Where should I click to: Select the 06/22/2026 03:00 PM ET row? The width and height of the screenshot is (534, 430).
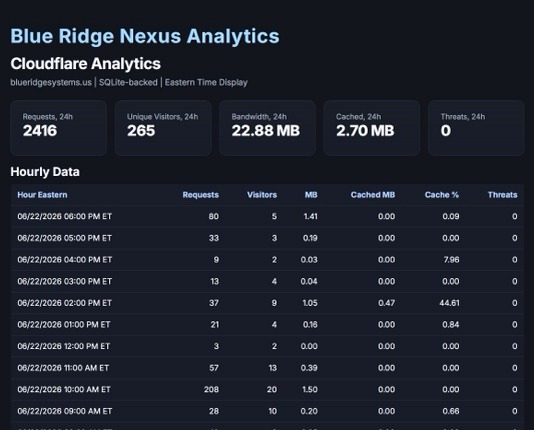(x=267, y=281)
